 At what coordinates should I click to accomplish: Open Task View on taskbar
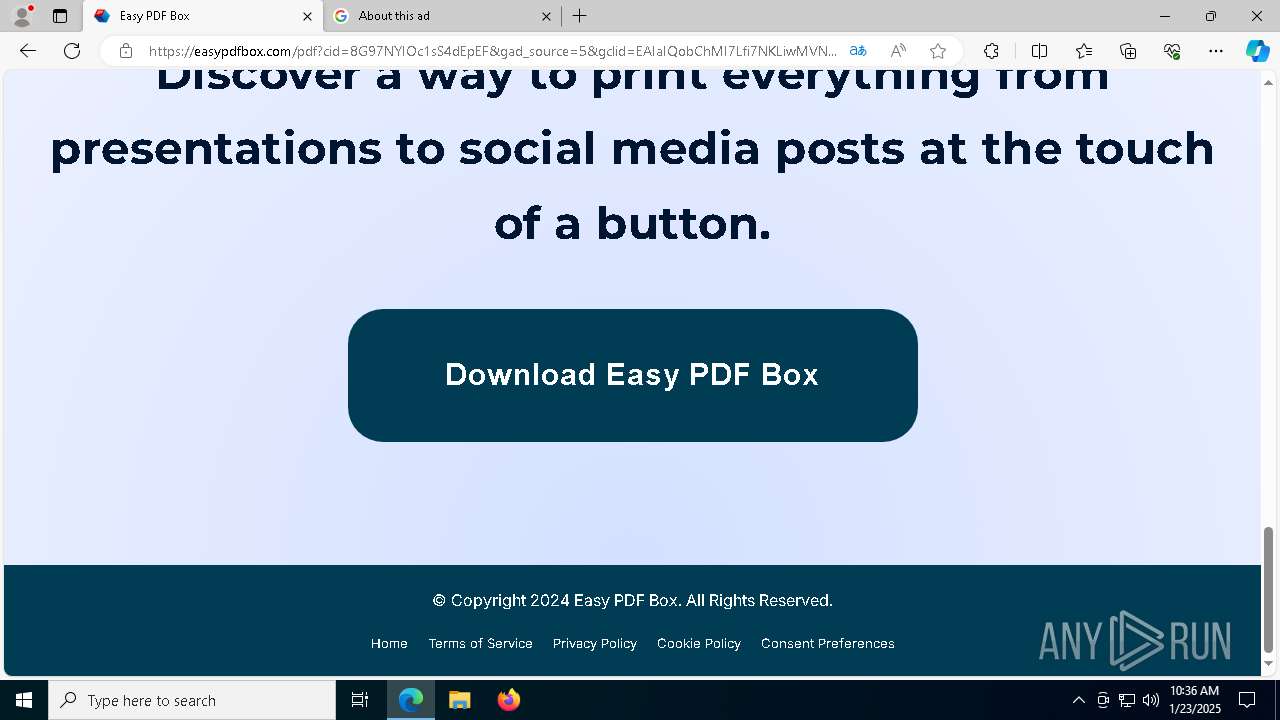tap(360, 700)
